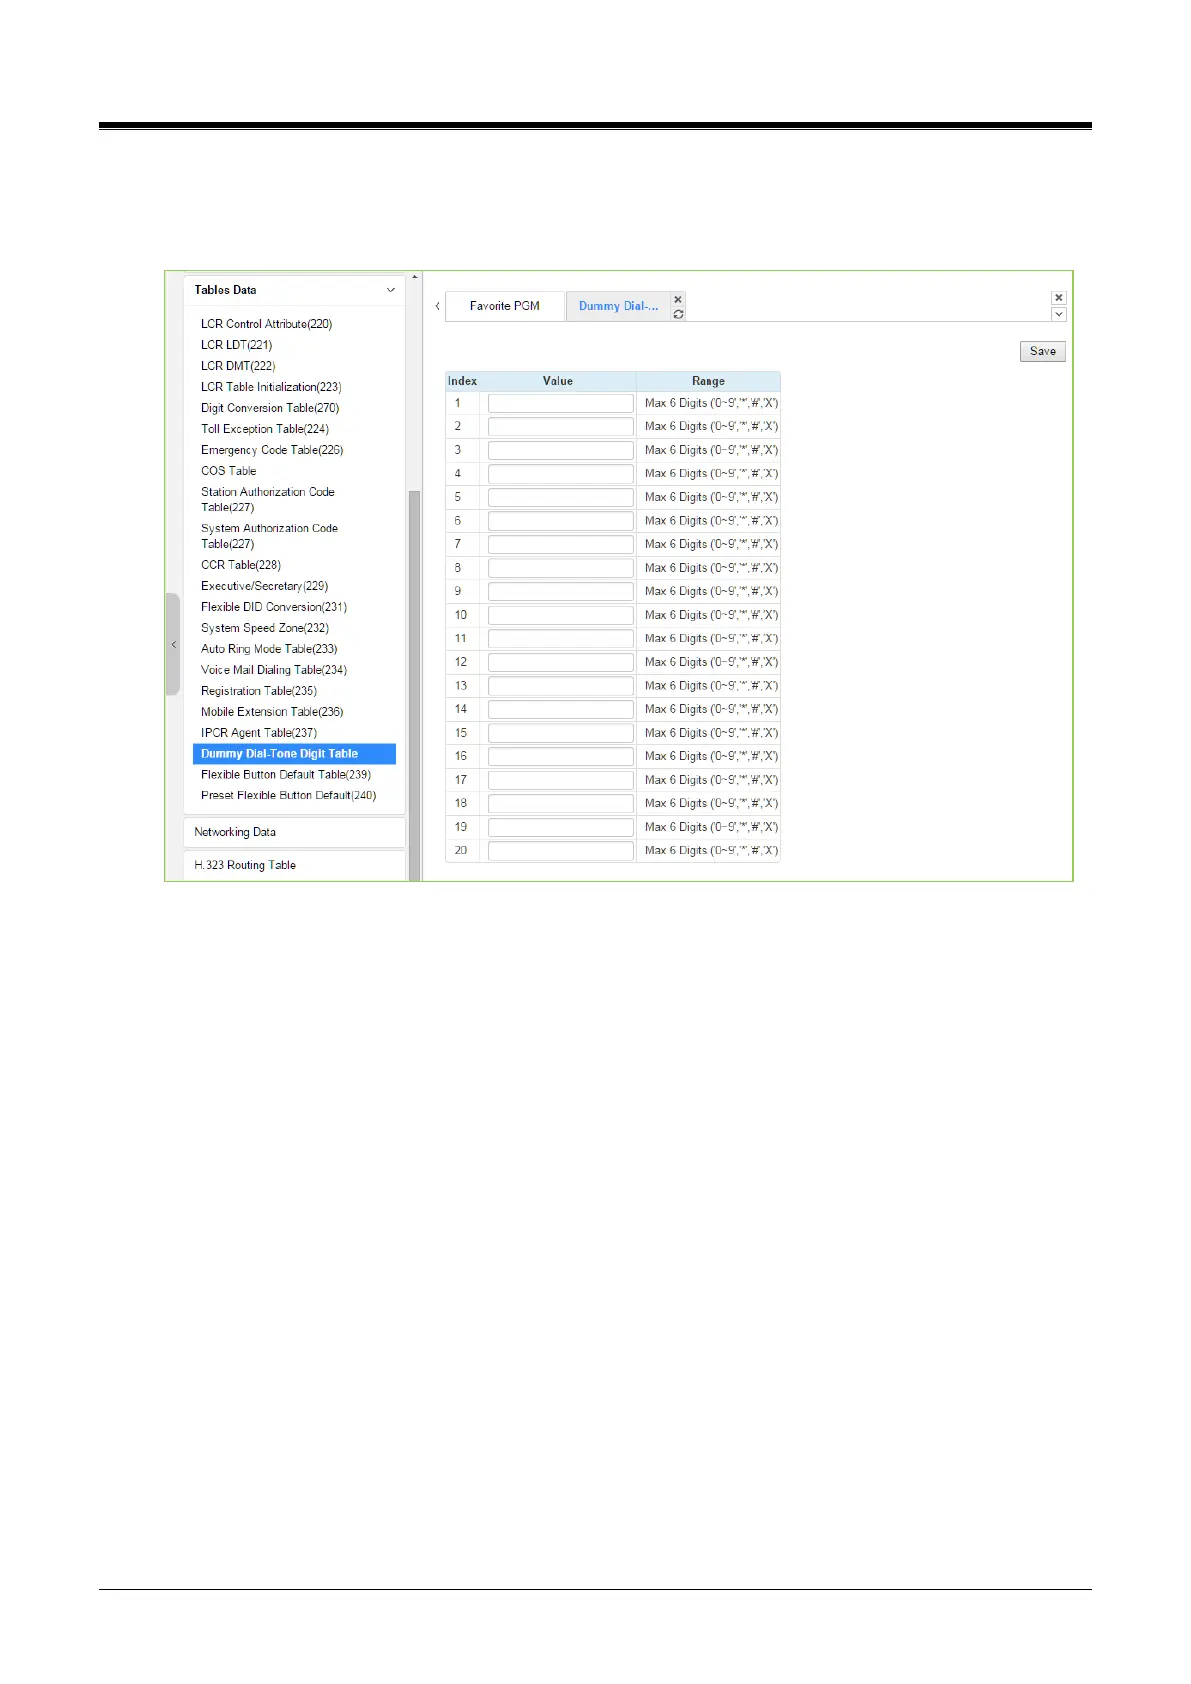The width and height of the screenshot is (1191, 1684).
Task: Open IPCR Agent Table(237)
Action: tap(259, 733)
